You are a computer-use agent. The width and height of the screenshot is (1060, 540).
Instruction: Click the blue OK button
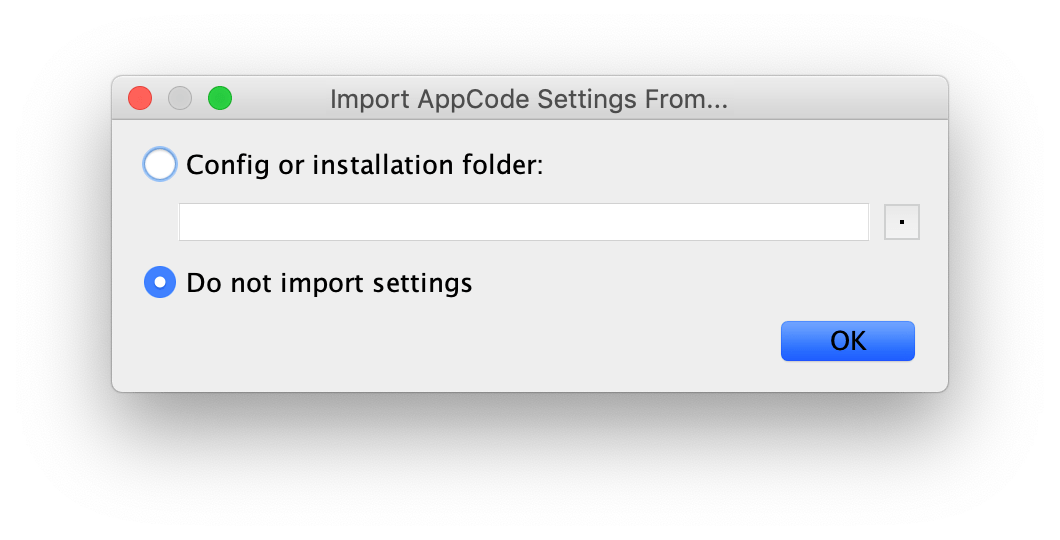848,341
